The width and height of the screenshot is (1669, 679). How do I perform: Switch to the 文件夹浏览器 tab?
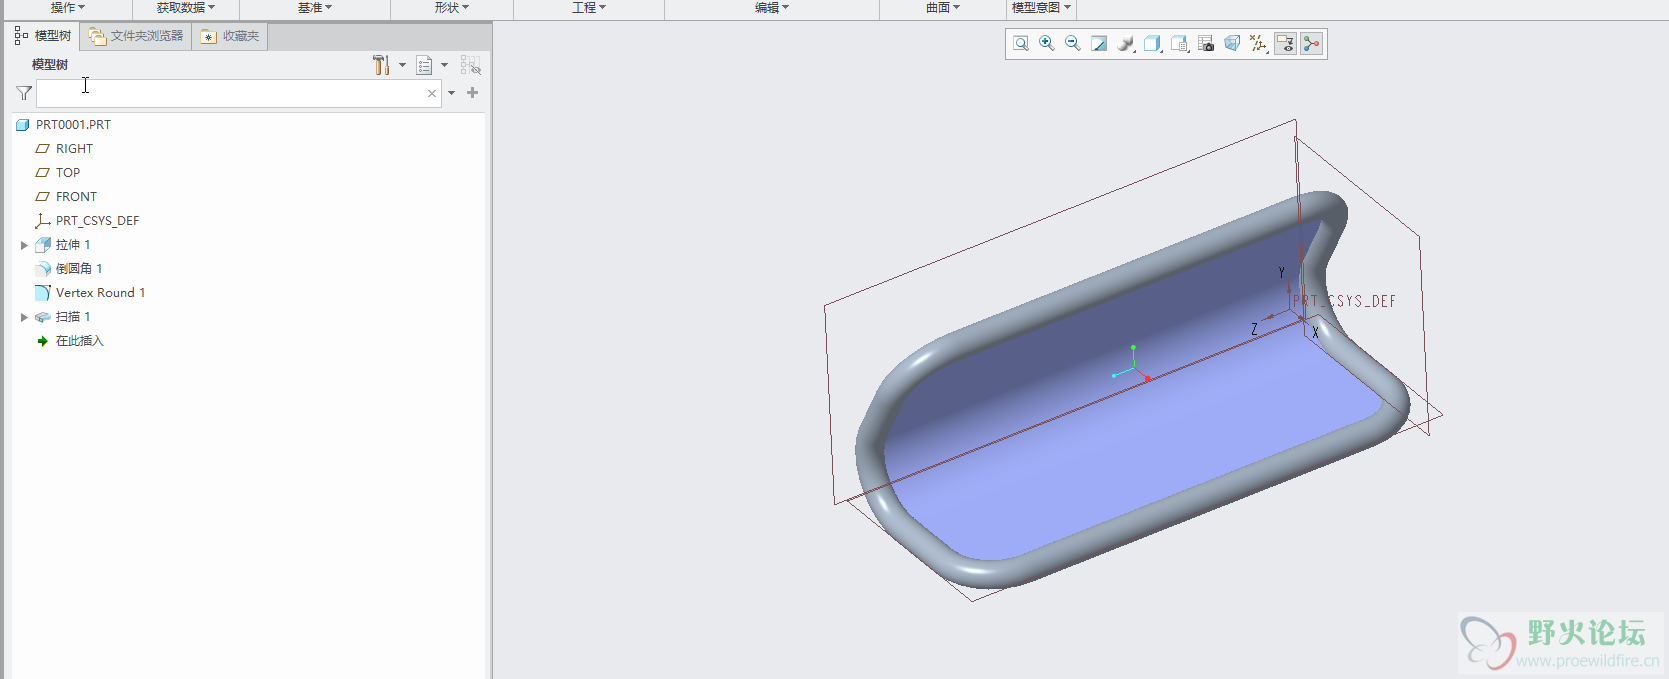pyautogui.click(x=136, y=36)
